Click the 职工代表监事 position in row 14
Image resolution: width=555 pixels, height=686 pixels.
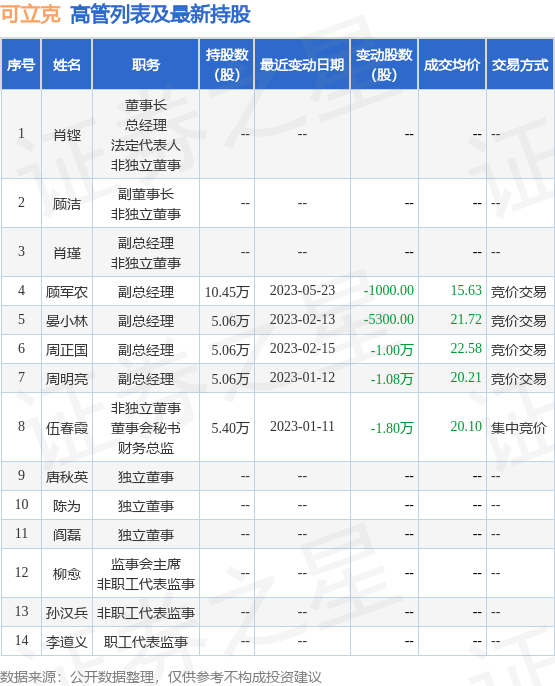[x=146, y=641]
